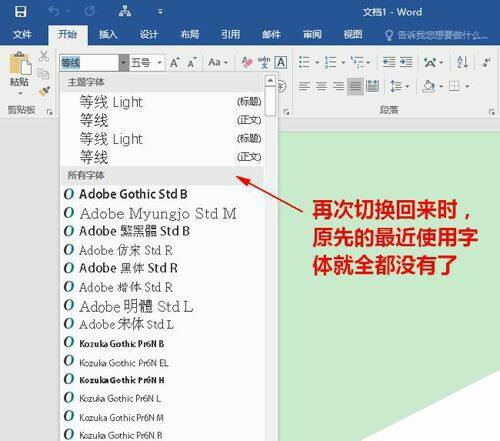The height and width of the screenshot is (441, 500).
Task: Toggle Center alignment icon
Action: (x=321, y=86)
